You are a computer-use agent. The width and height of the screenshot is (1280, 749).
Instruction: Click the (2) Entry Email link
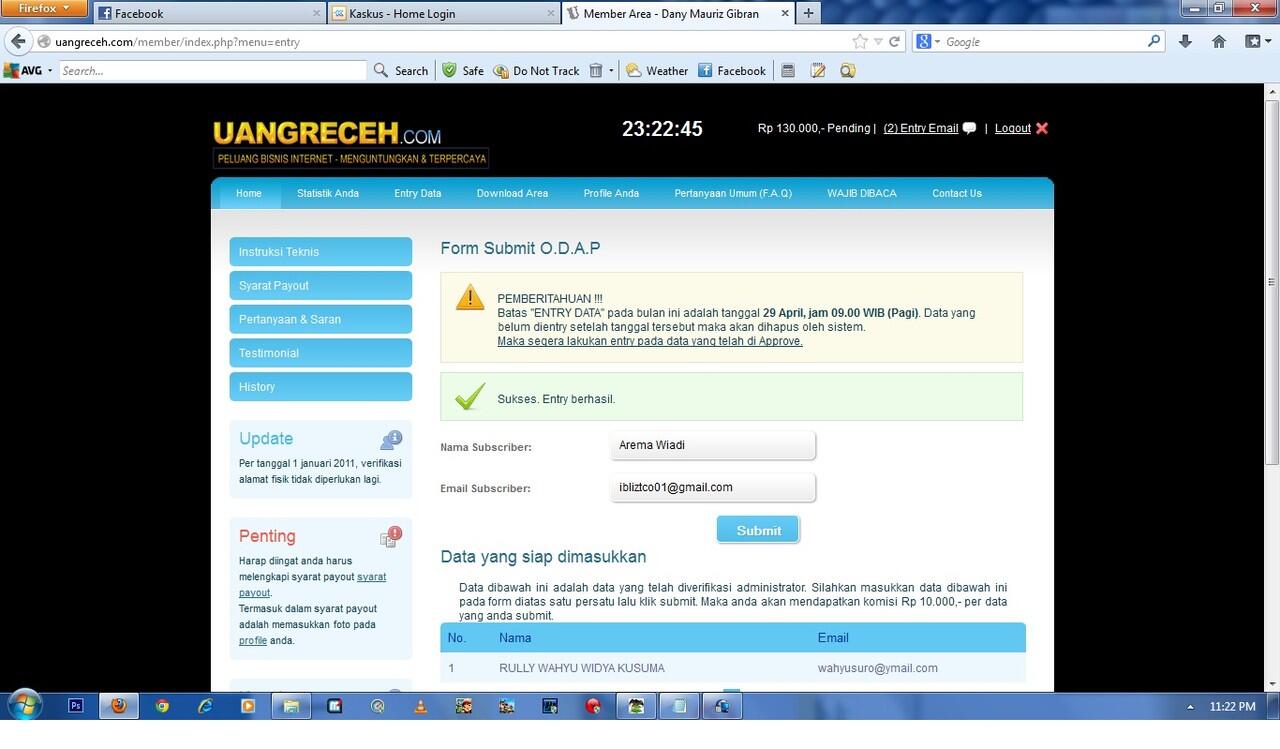click(921, 128)
